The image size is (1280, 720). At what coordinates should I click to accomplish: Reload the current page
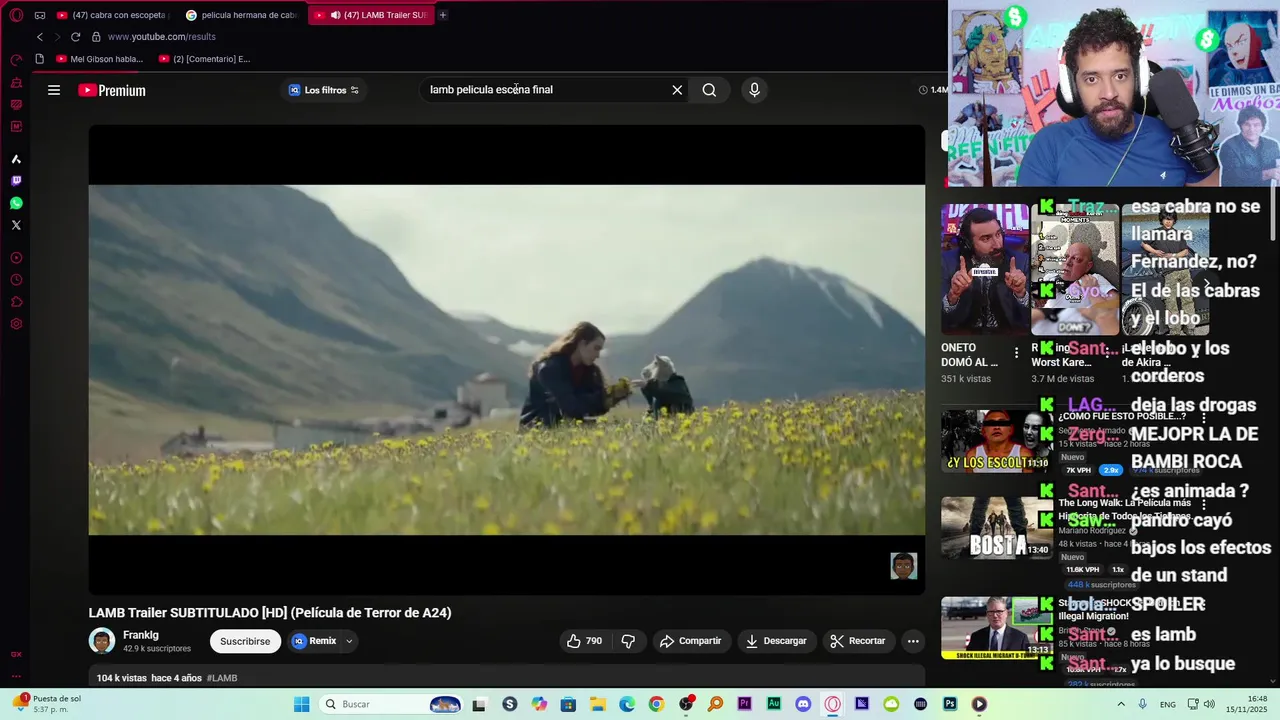coord(75,37)
